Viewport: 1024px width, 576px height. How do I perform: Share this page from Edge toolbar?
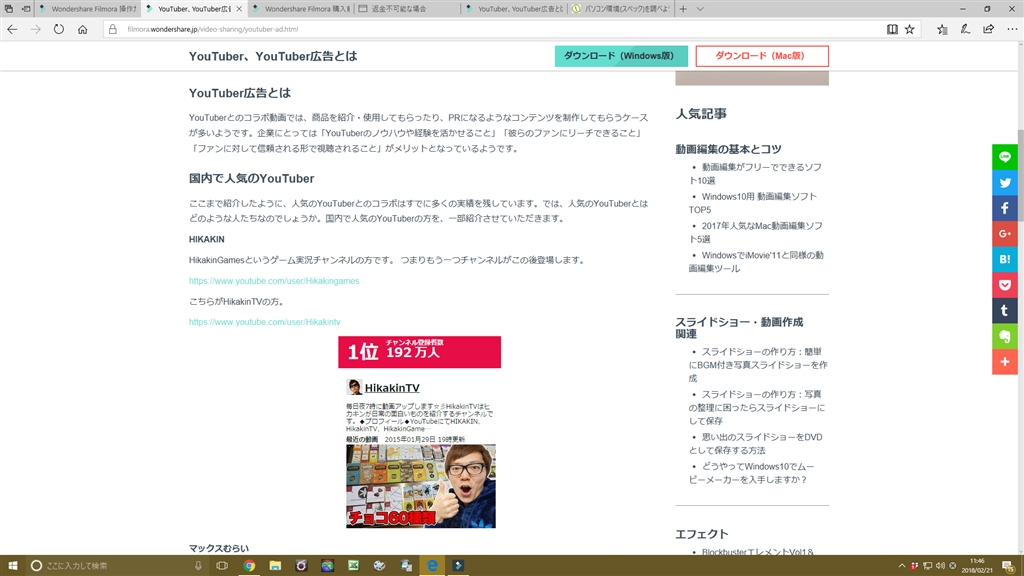(x=989, y=29)
